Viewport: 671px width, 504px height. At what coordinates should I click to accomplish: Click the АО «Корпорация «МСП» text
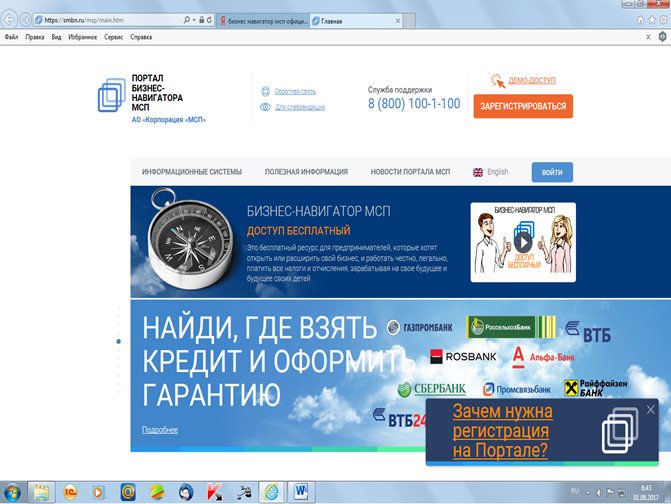tap(169, 120)
